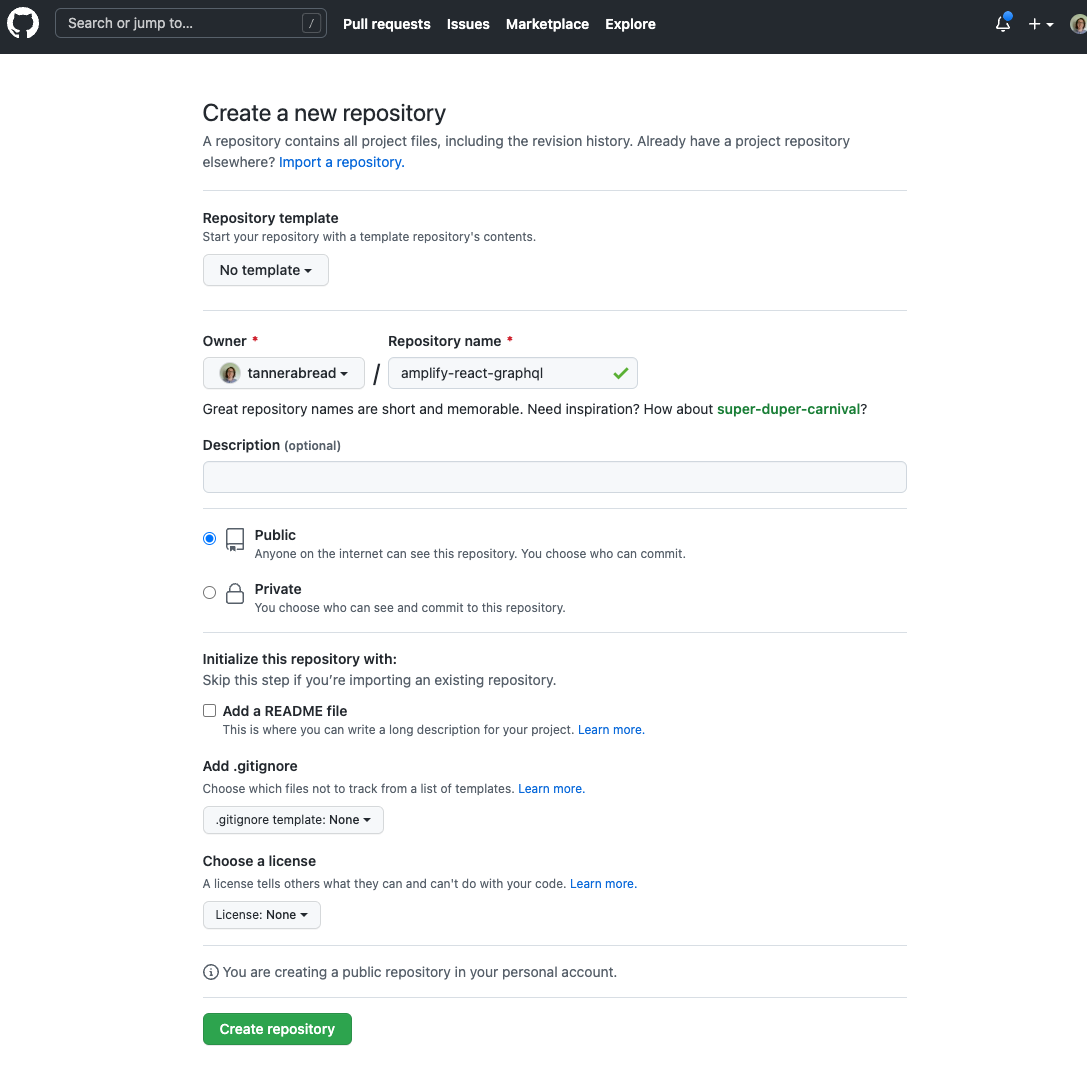Open Marketplace from the top navigation
Image resolution: width=1087 pixels, height=1083 pixels.
point(547,24)
